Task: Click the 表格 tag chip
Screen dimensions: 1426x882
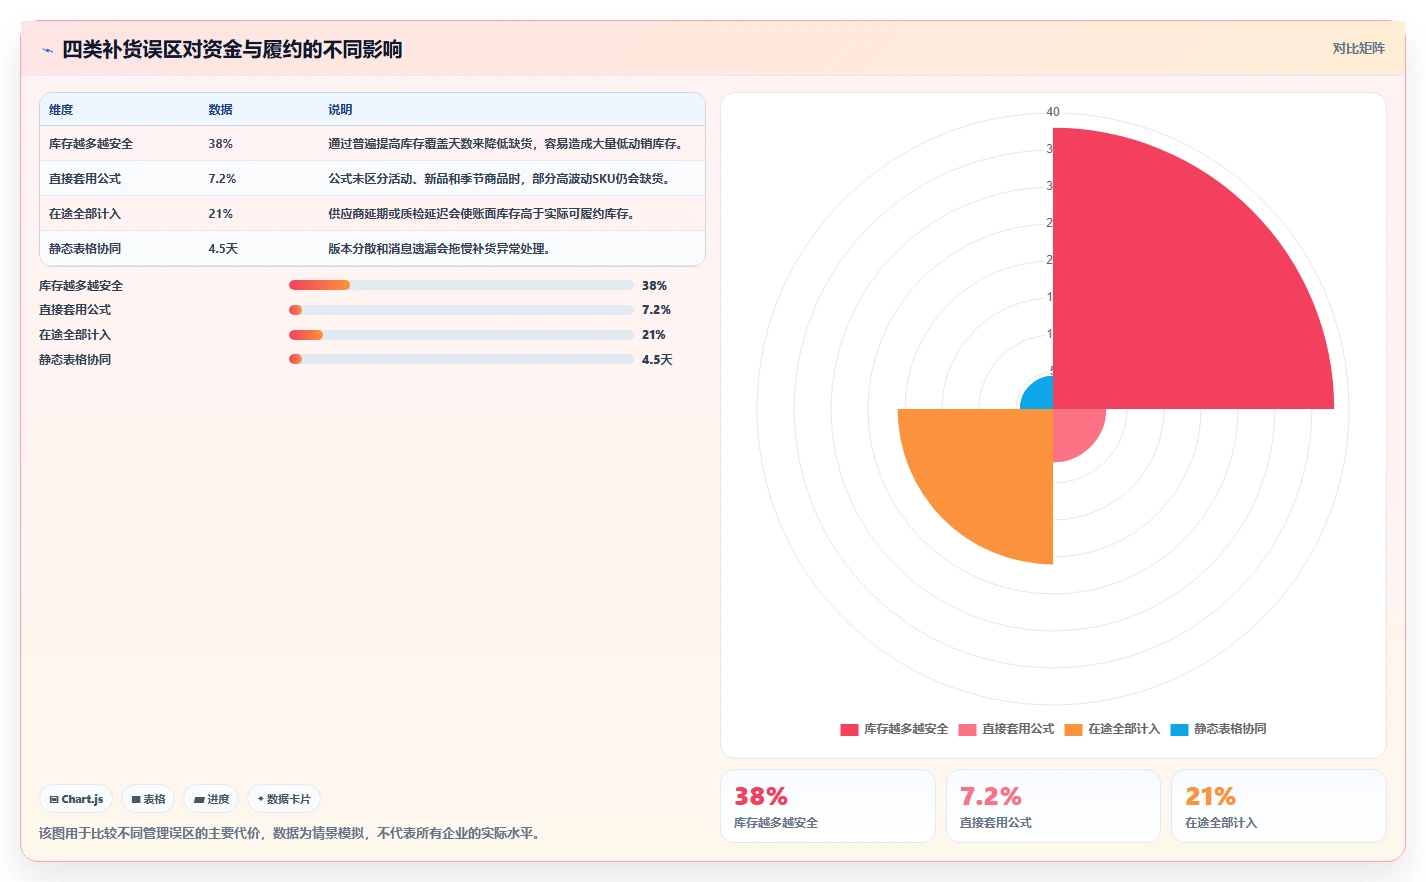Action: click(x=148, y=799)
